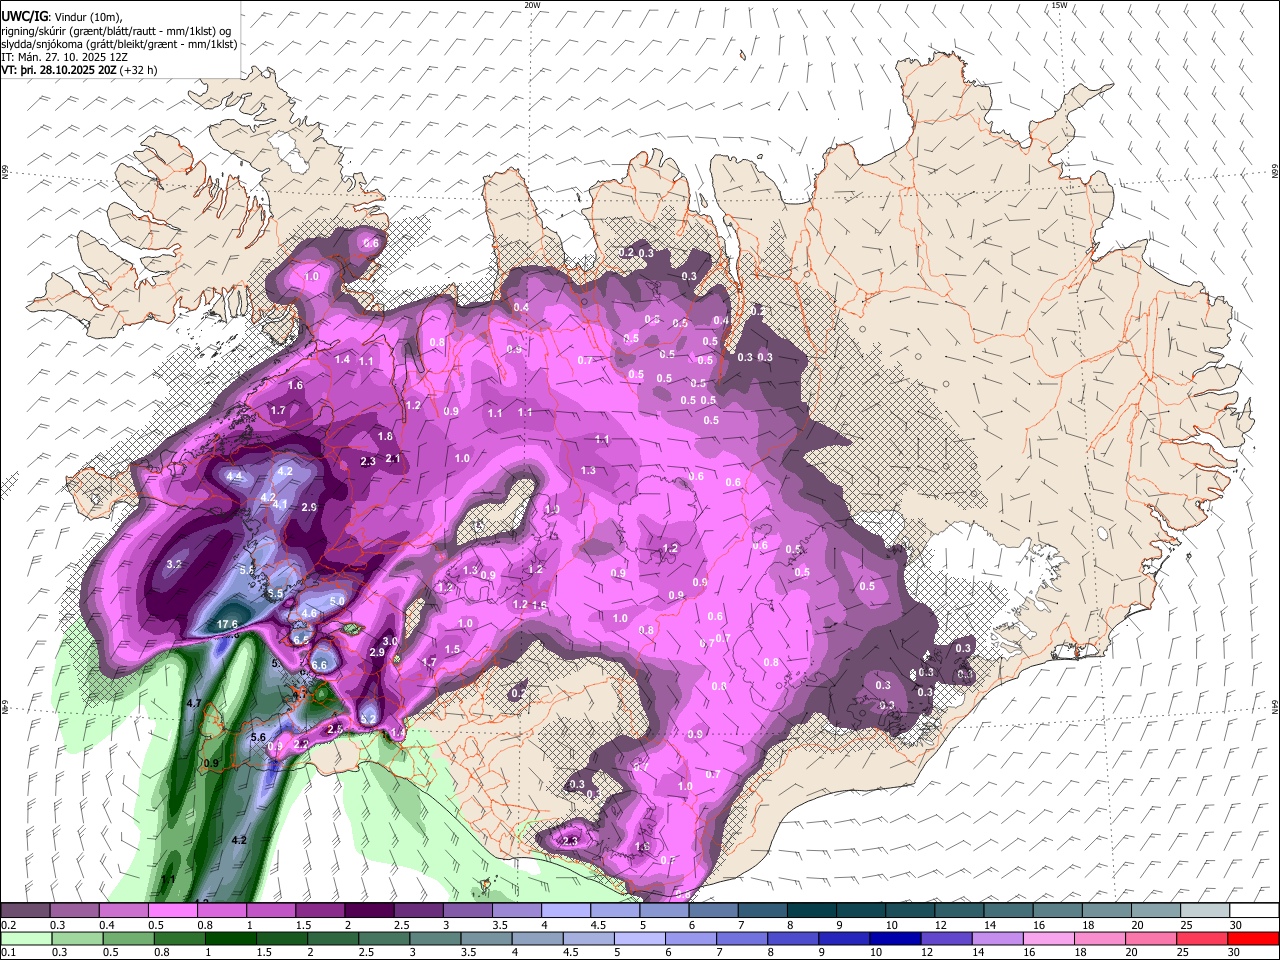
Task: Click the 2.2 precipitation value on the map
Action: 300,744
